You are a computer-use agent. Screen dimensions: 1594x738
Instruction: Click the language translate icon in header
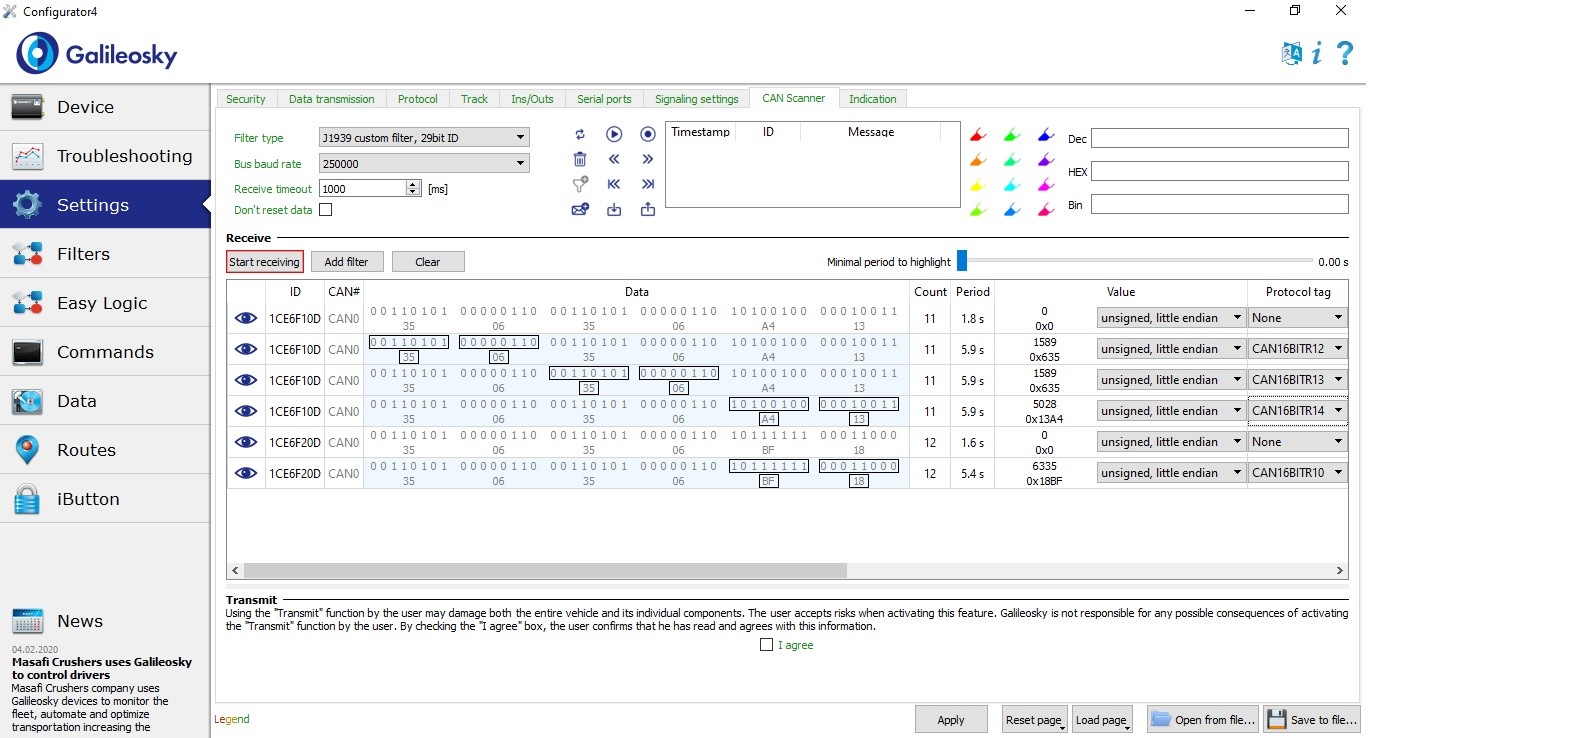click(1291, 53)
